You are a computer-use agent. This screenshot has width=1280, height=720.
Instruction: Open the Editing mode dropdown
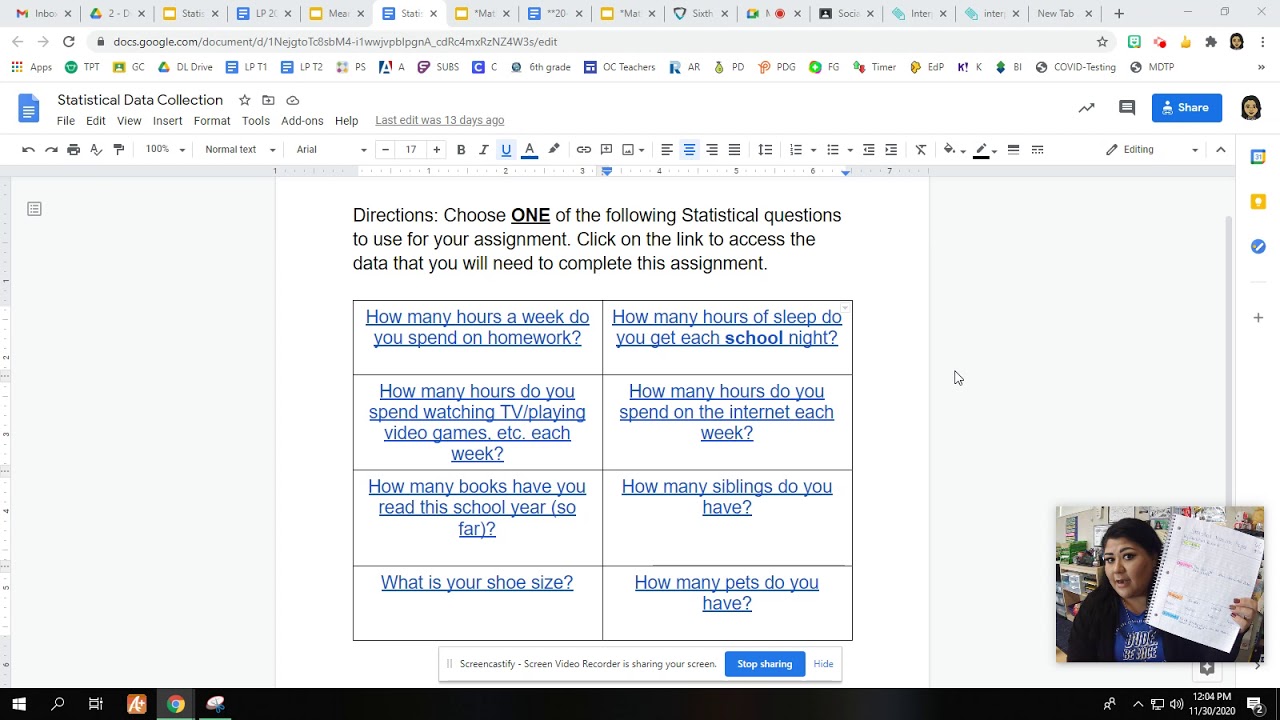tap(1152, 150)
